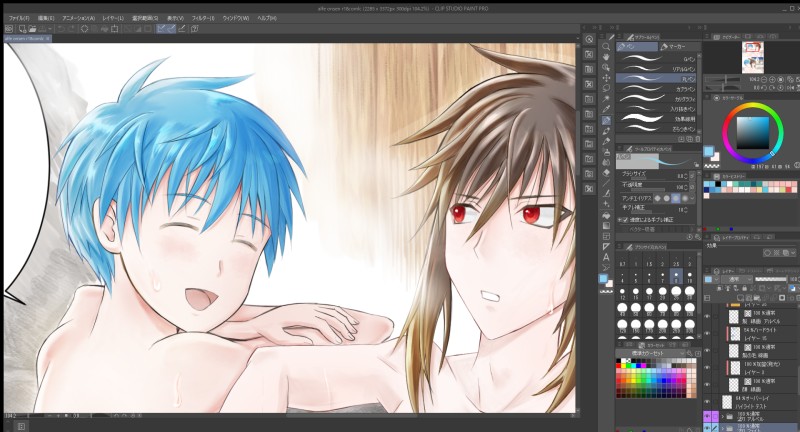Image resolution: width=800 pixels, height=432 pixels.
Task: Click New raster layer icon in Layer panel
Action: pos(741,298)
